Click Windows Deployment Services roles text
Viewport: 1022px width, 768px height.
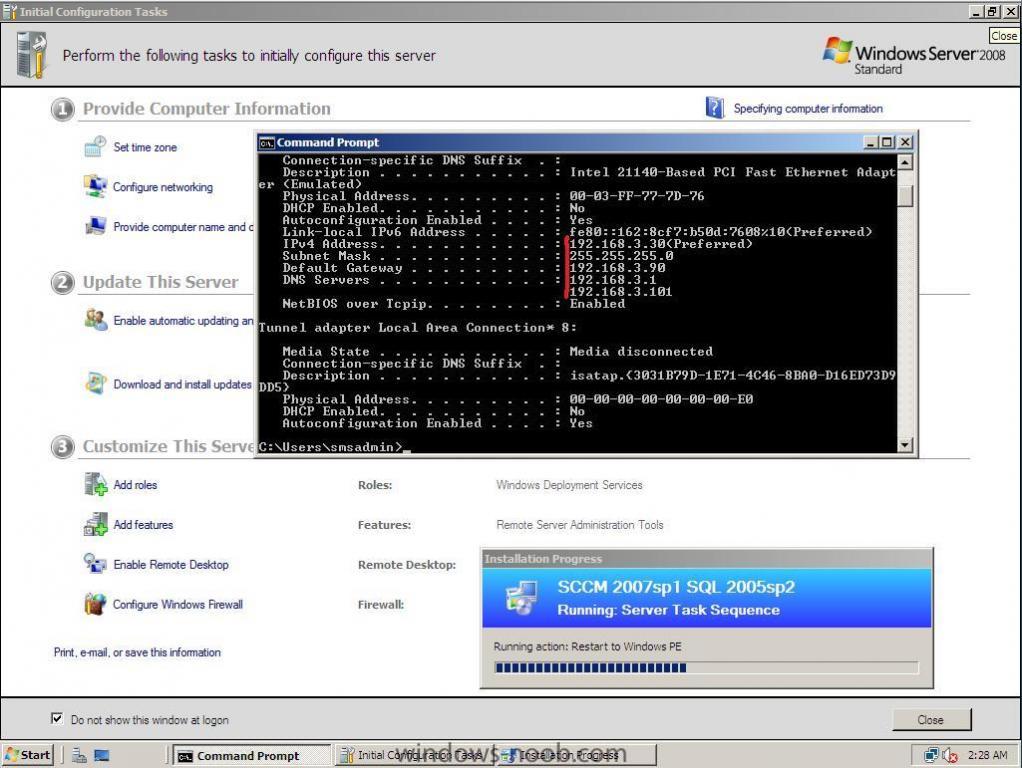[x=569, y=485]
